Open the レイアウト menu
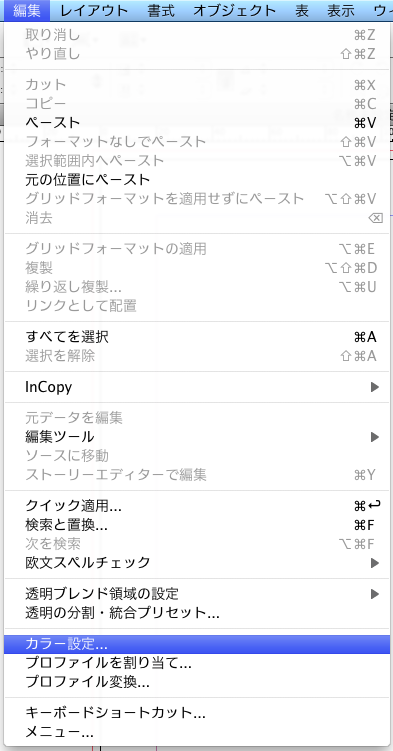 tap(94, 10)
